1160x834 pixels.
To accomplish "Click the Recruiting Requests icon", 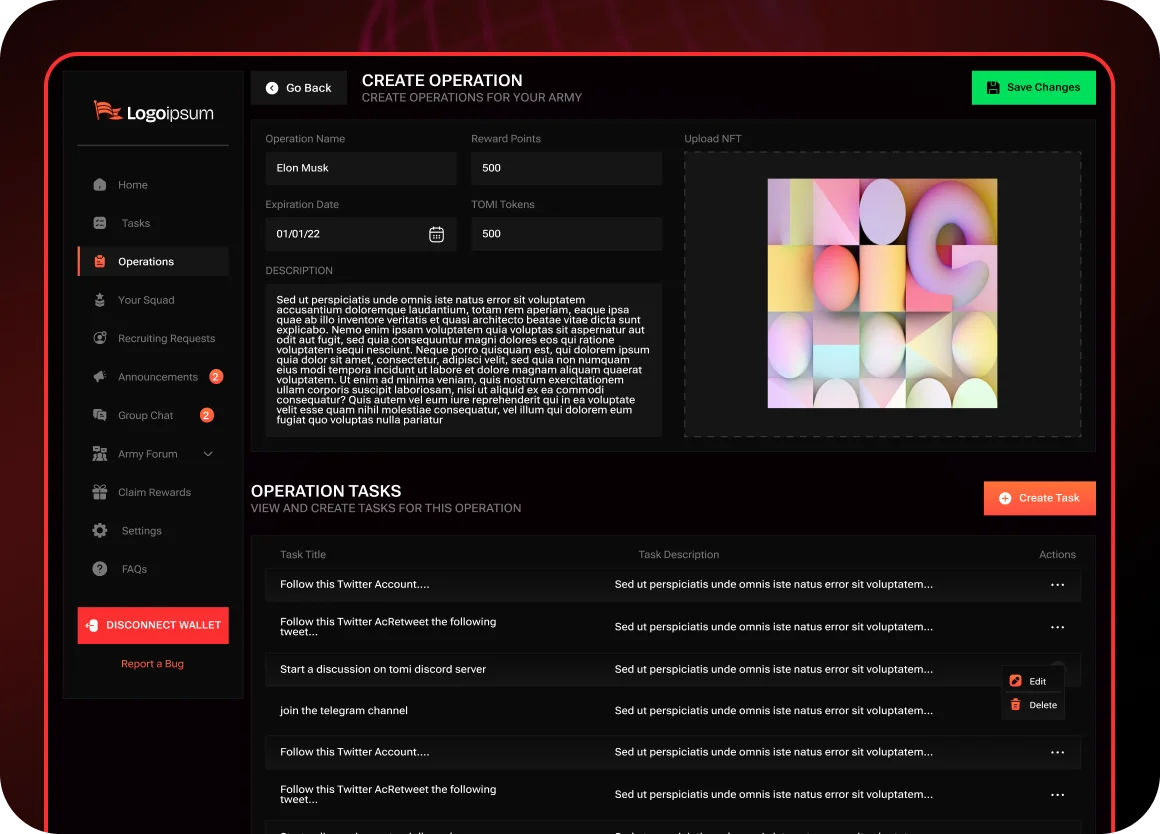I will pyautogui.click(x=100, y=338).
